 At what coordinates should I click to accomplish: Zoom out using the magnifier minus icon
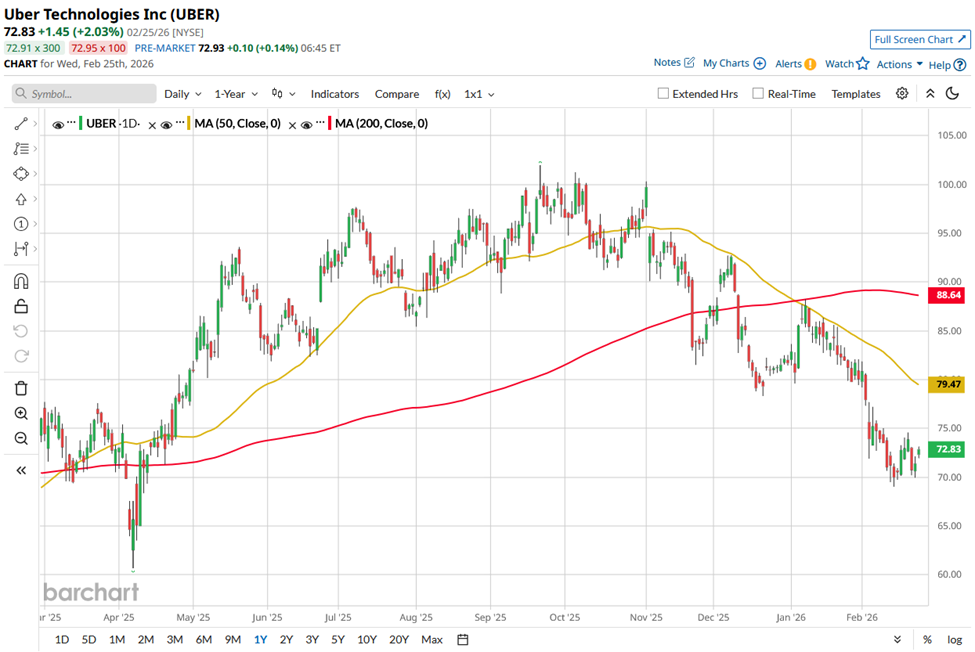click(x=20, y=438)
